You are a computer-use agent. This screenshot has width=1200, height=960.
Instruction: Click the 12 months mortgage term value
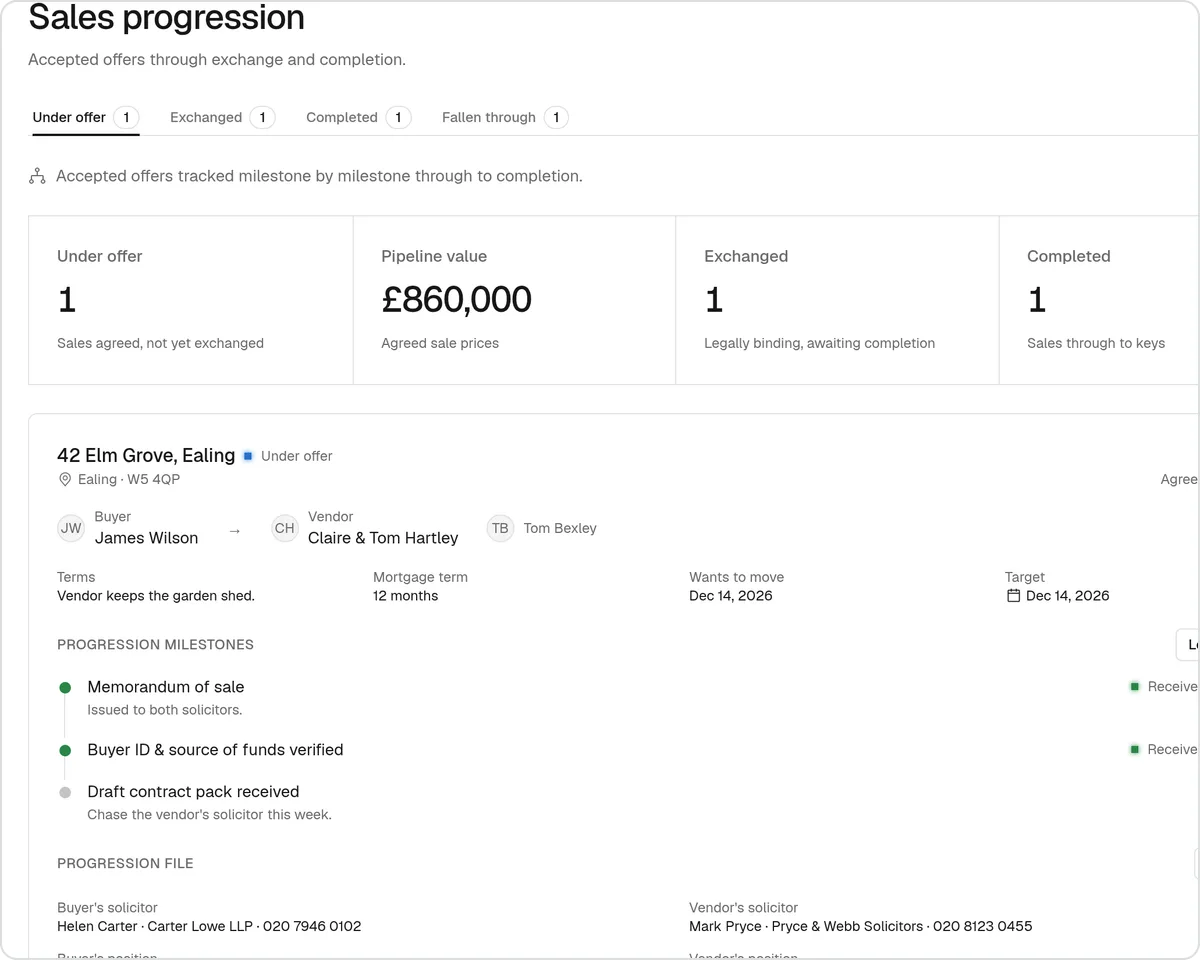406,596
